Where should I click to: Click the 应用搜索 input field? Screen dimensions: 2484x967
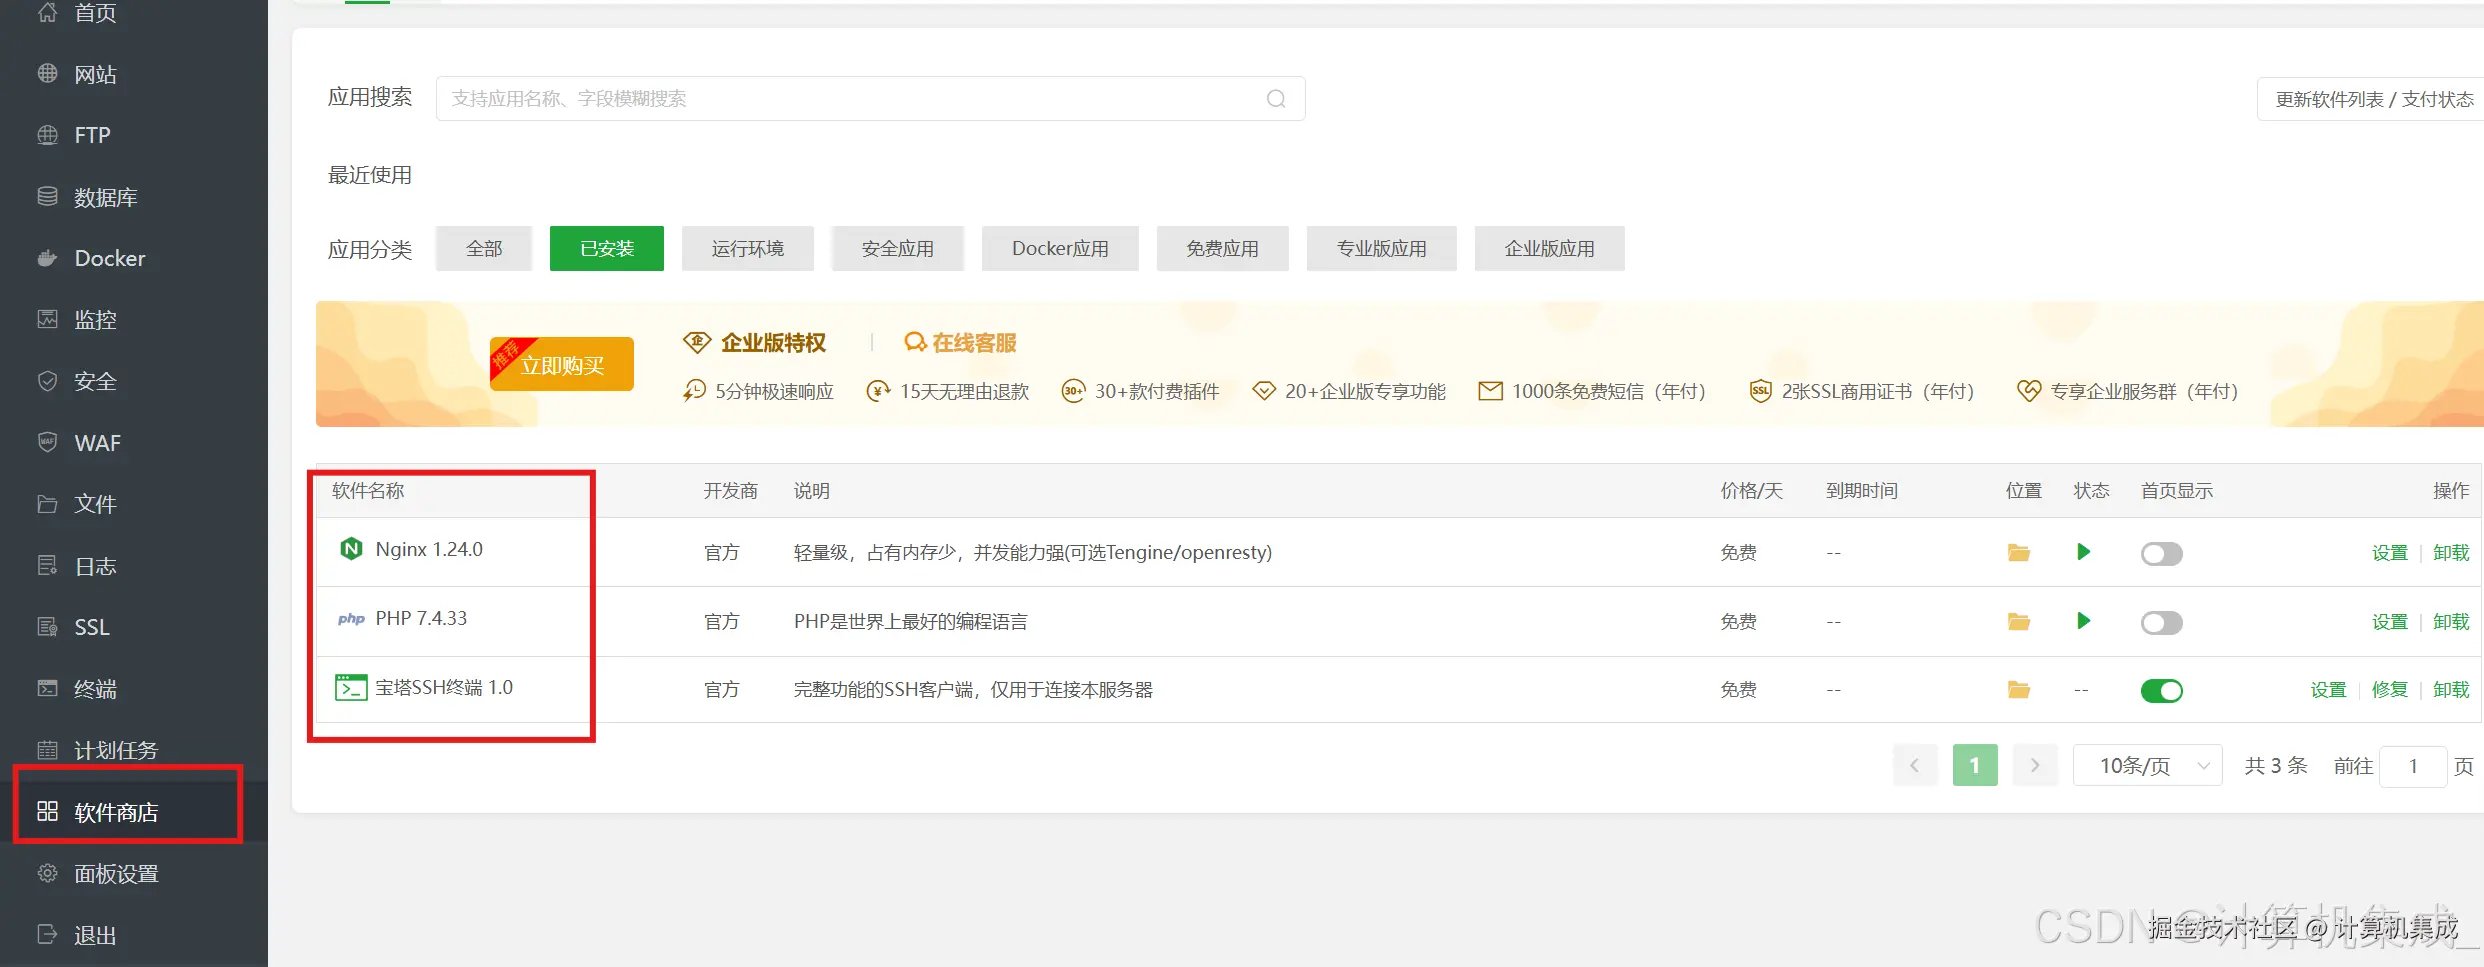click(870, 99)
